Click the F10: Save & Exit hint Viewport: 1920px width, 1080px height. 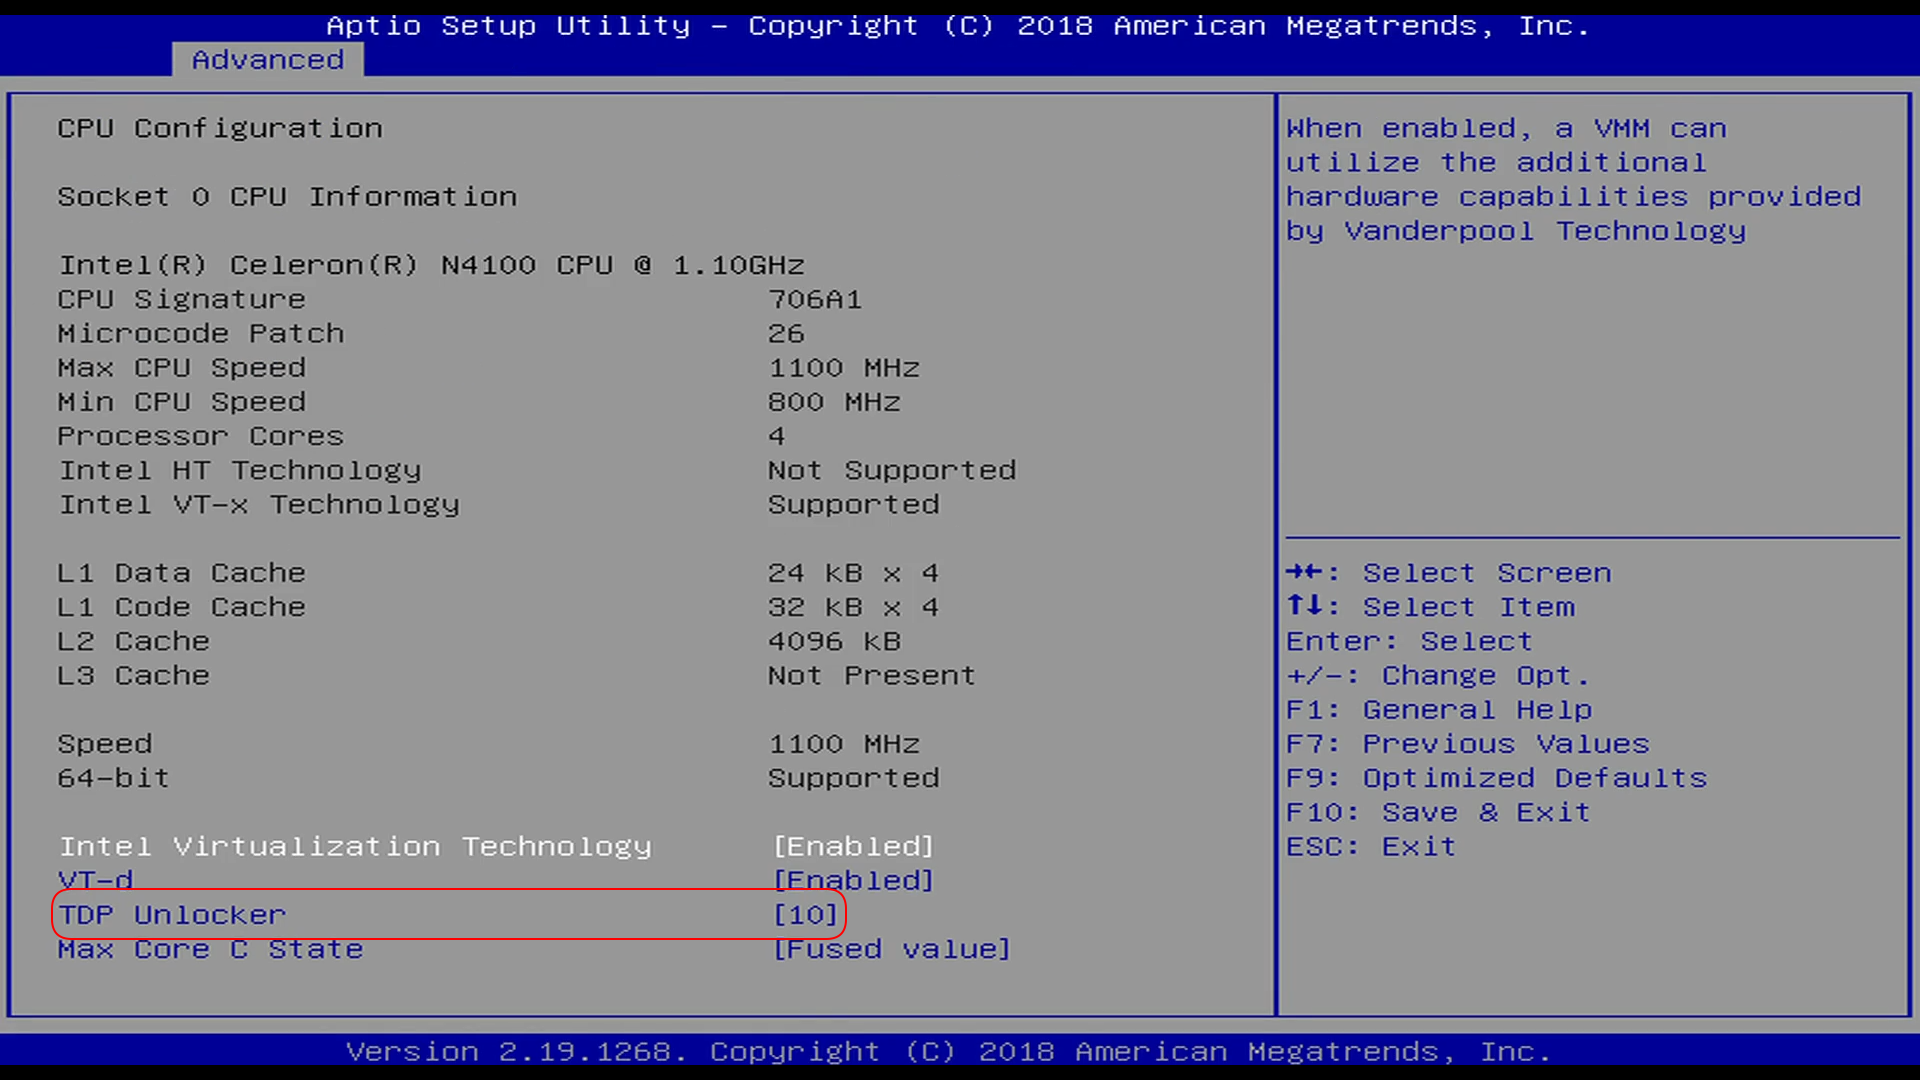(1438, 812)
